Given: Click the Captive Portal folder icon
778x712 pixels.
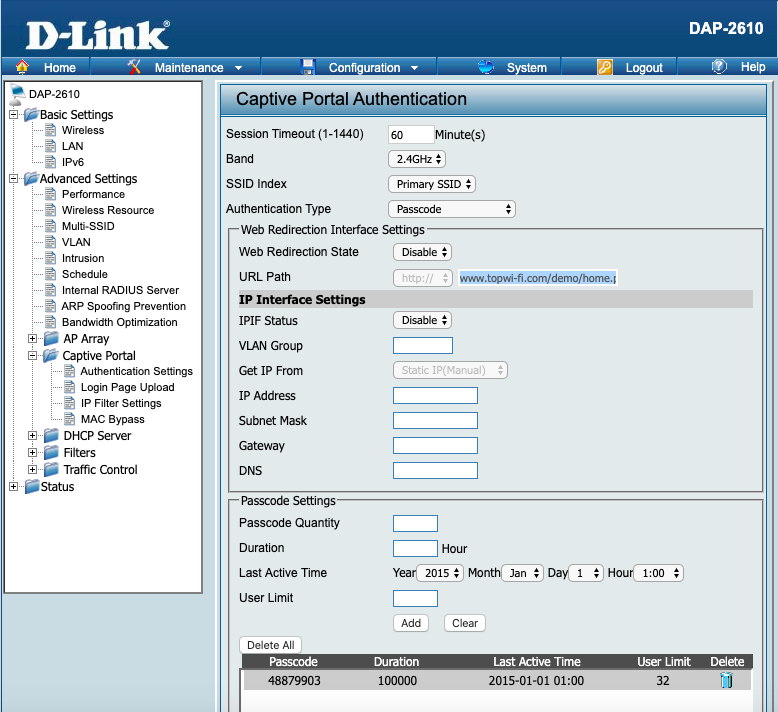Looking at the screenshot, I should pyautogui.click(x=50, y=355).
